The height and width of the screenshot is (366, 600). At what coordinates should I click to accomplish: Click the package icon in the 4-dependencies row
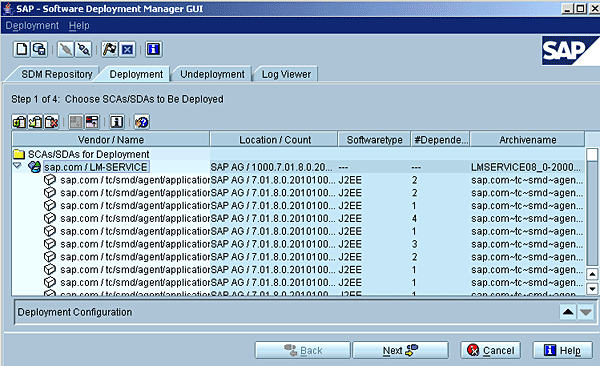(x=50, y=218)
